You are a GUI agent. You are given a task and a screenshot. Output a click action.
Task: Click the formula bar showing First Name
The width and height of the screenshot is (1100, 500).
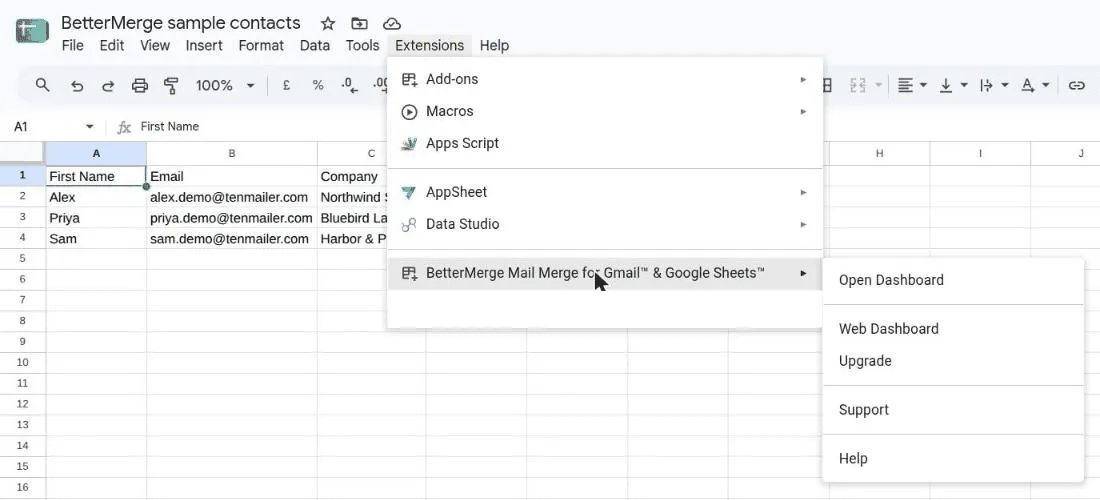170,127
